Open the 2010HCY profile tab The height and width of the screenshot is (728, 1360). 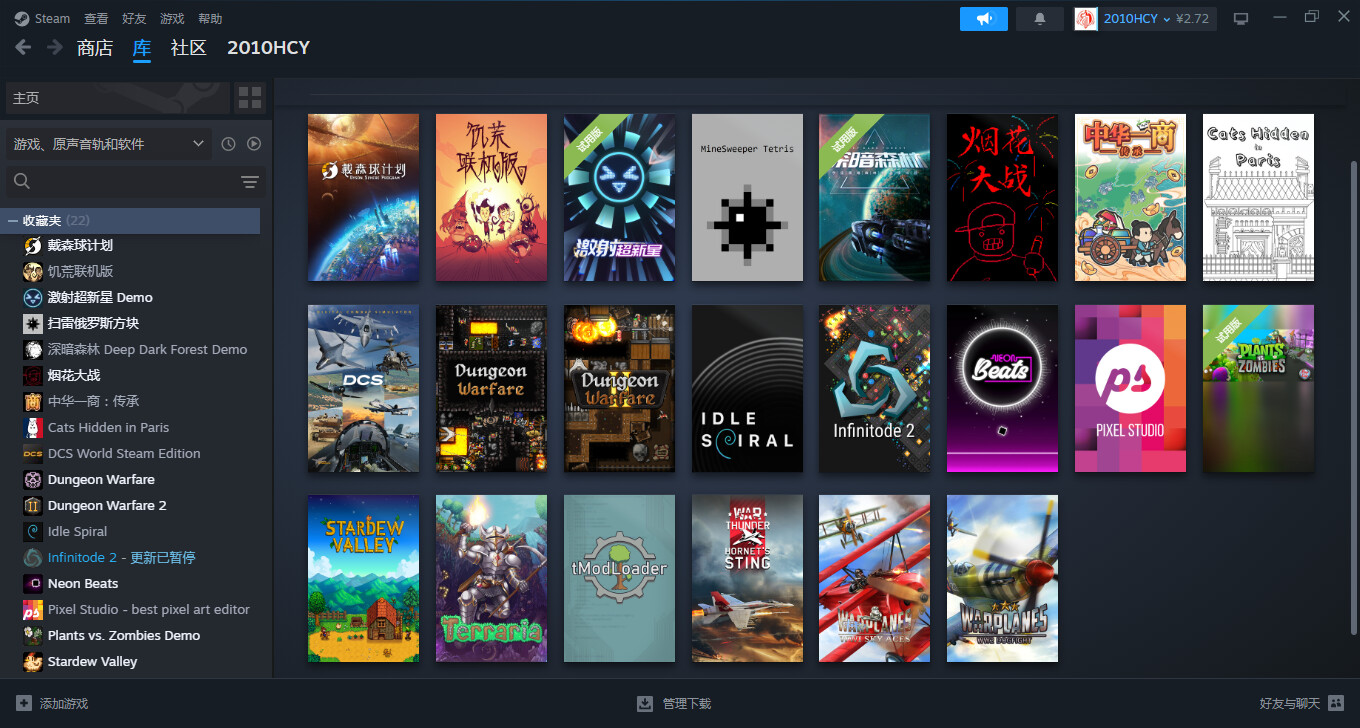pyautogui.click(x=268, y=48)
